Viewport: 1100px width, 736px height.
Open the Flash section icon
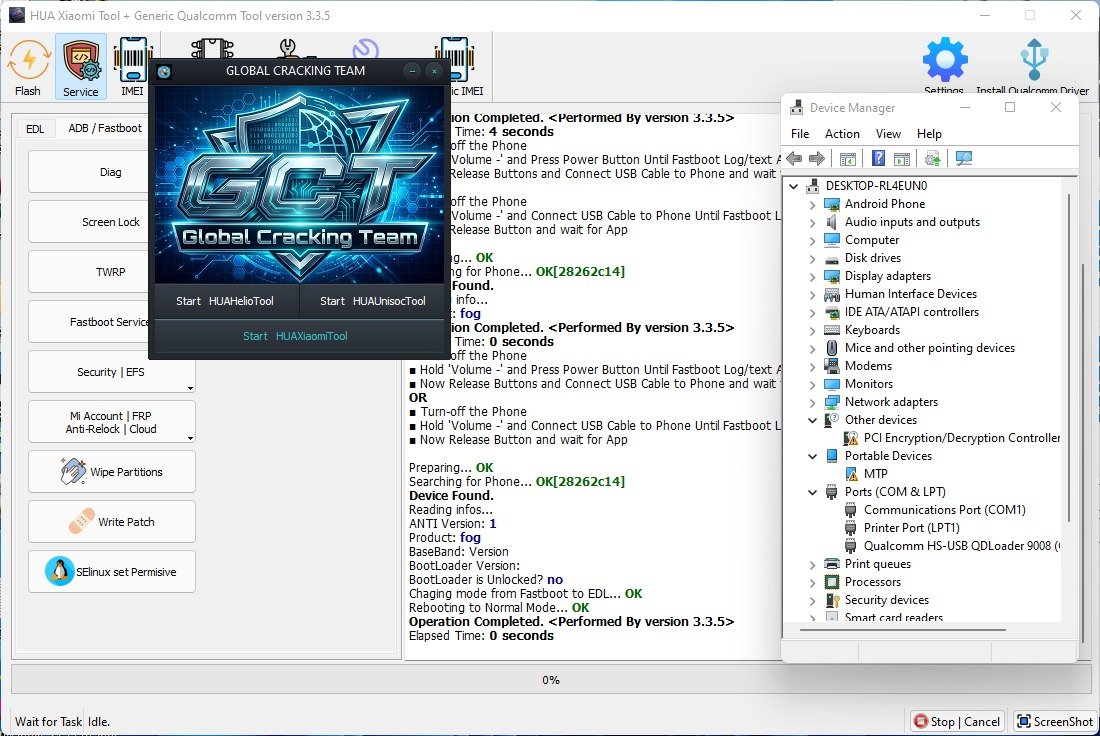[x=28, y=62]
